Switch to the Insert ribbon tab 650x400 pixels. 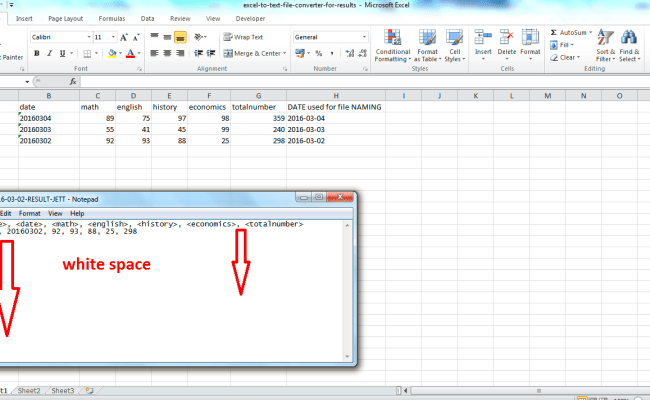(x=24, y=19)
